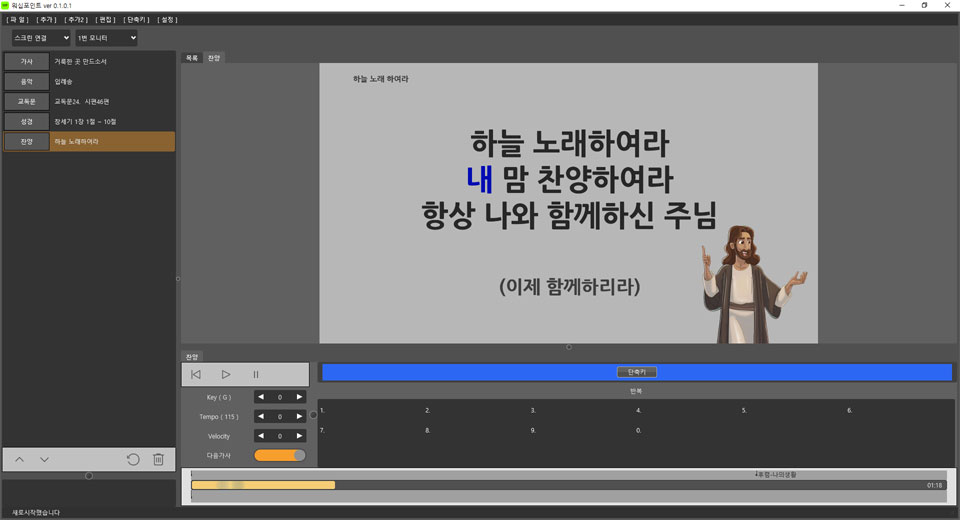
Task: Select list item 거룩한 곳 만드소서
Action: click(80, 61)
